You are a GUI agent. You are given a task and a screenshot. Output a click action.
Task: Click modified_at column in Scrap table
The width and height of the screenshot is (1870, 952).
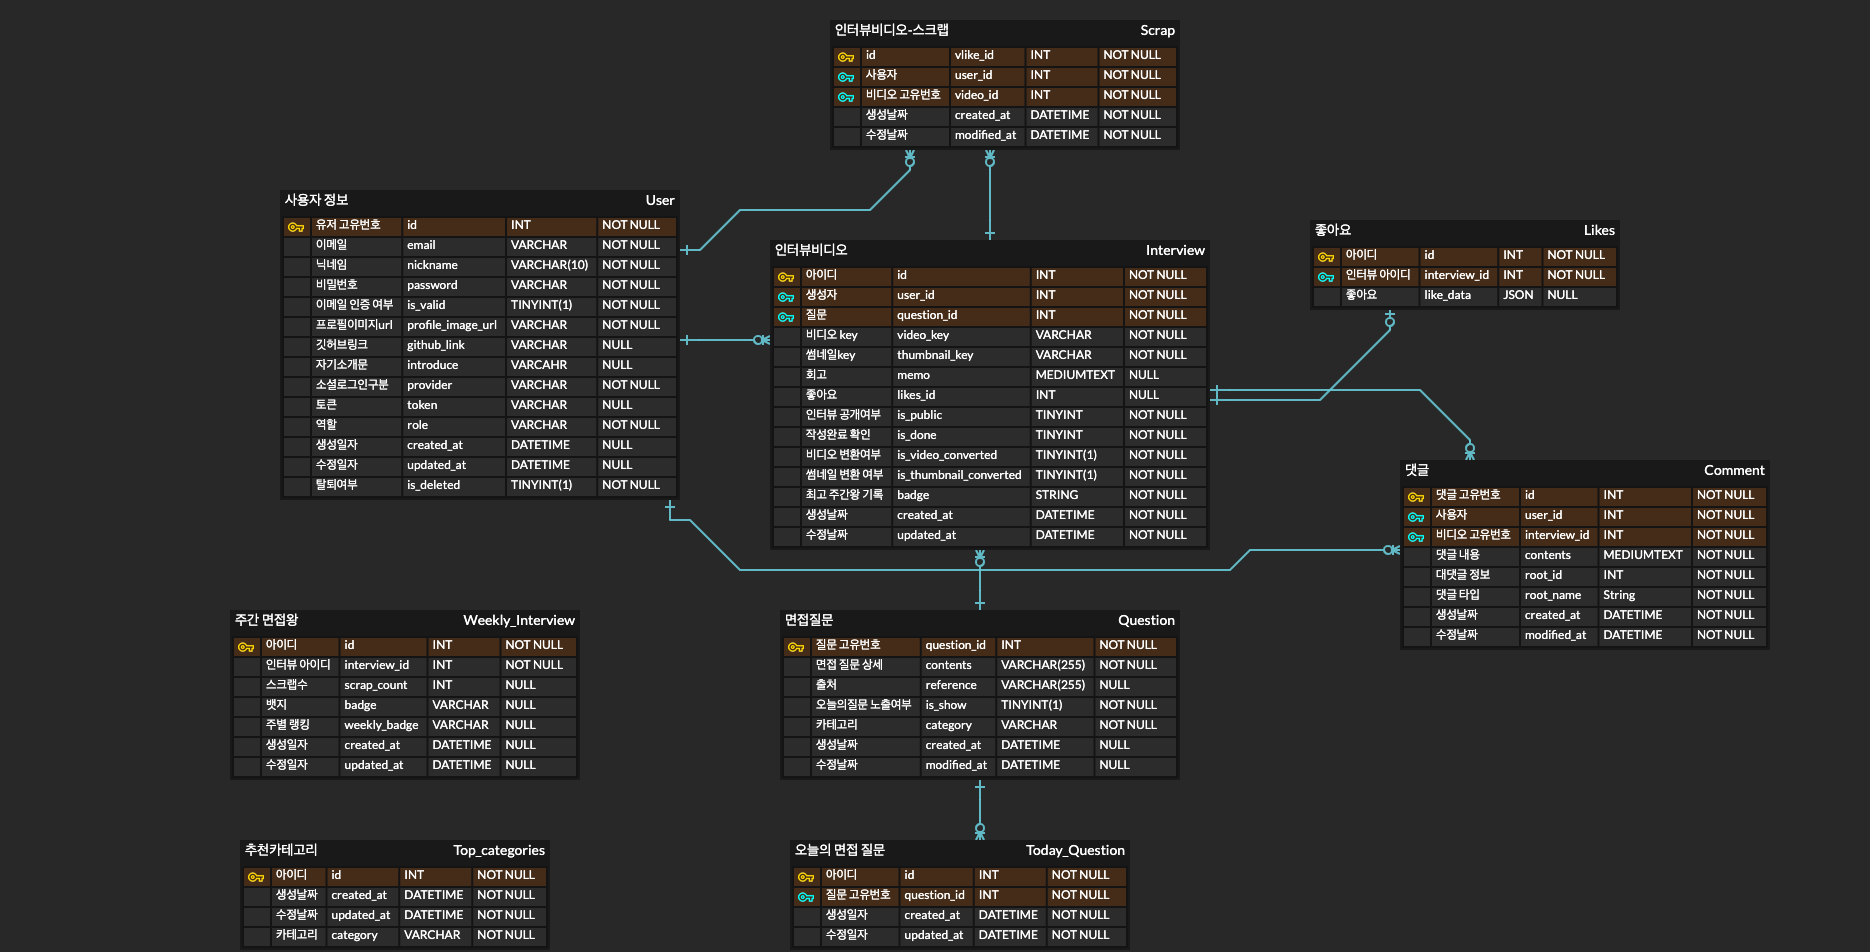point(985,135)
